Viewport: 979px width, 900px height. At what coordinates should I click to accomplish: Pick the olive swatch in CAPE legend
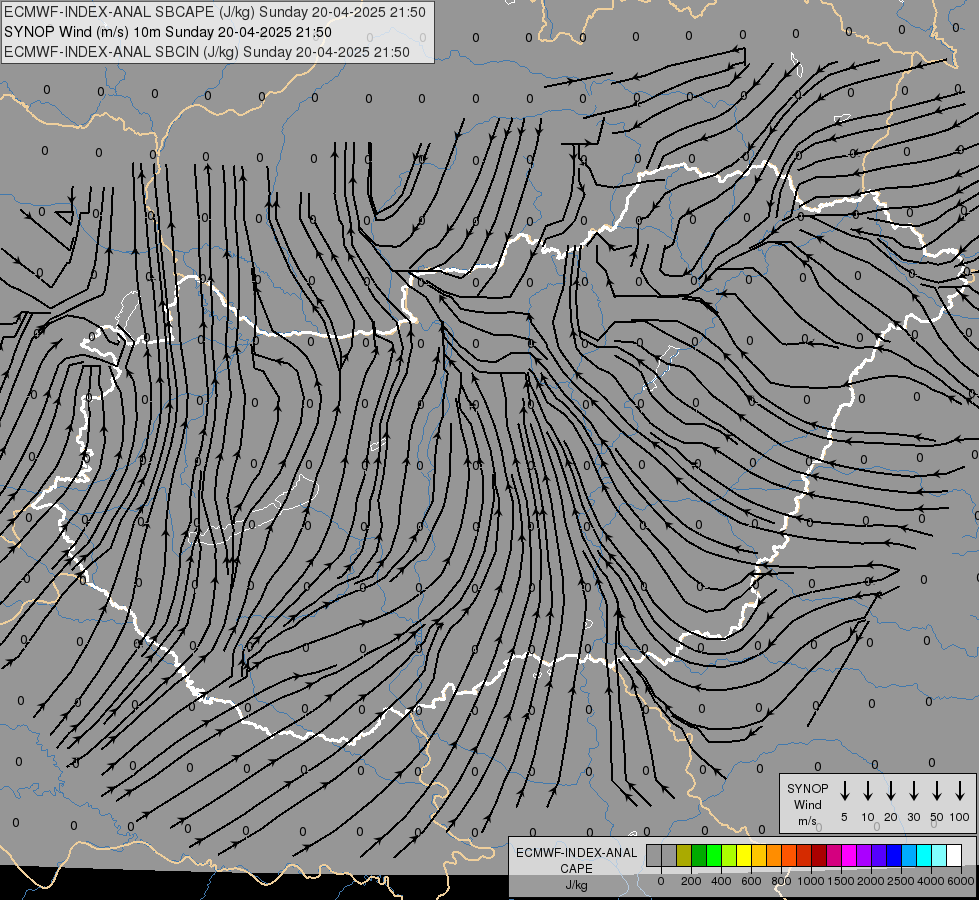[x=684, y=855]
